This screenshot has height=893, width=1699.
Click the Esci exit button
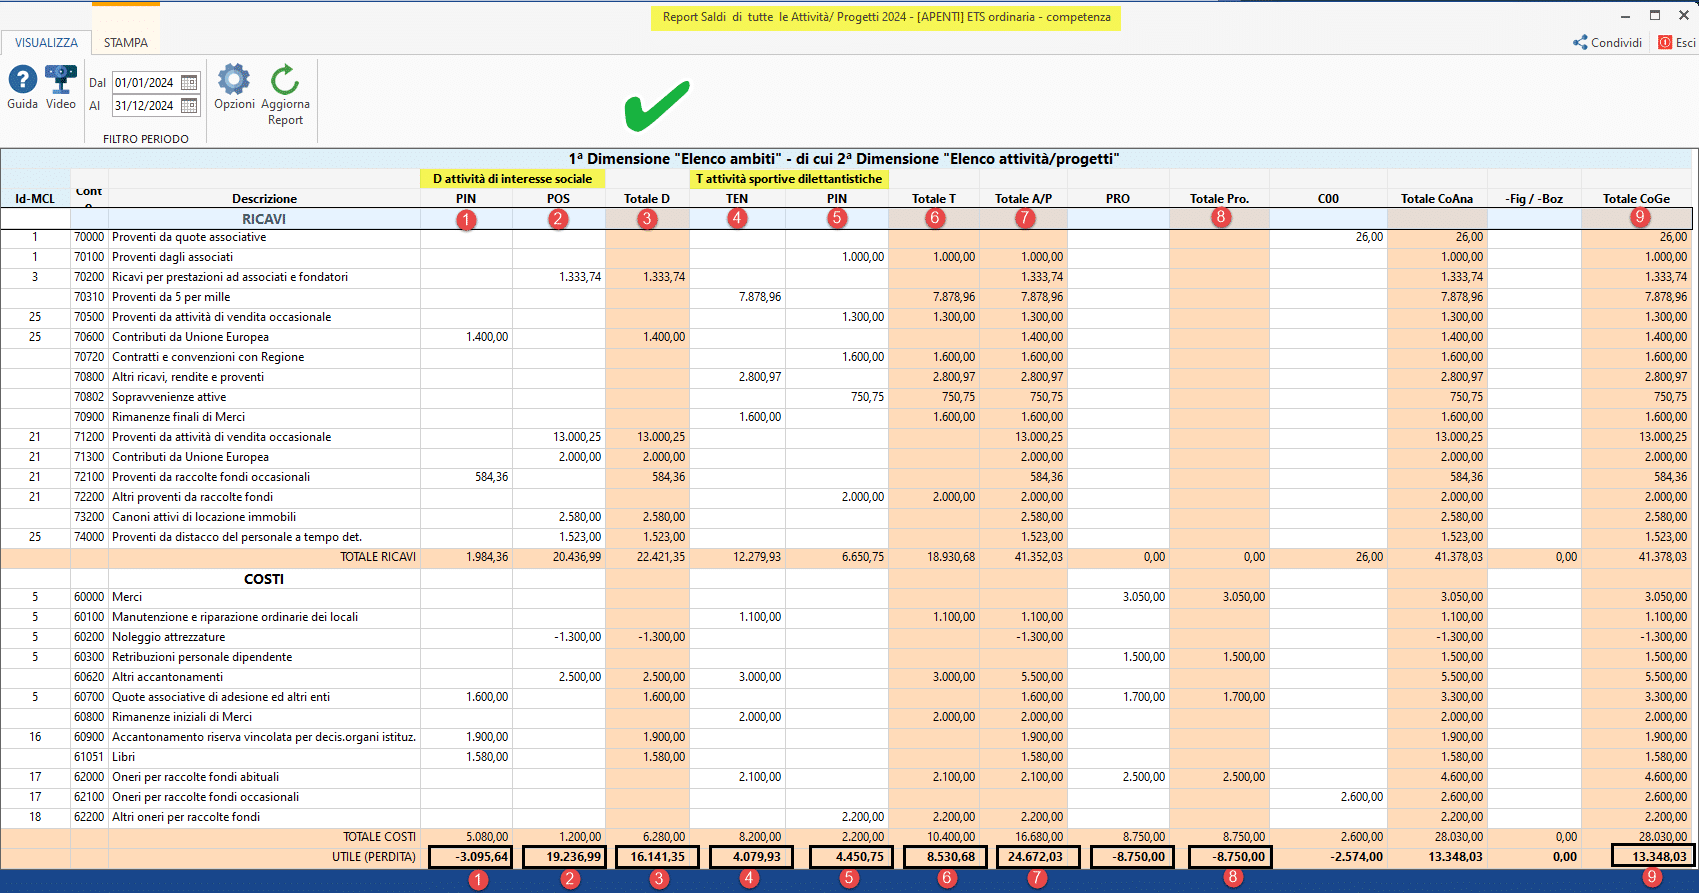pos(1677,42)
